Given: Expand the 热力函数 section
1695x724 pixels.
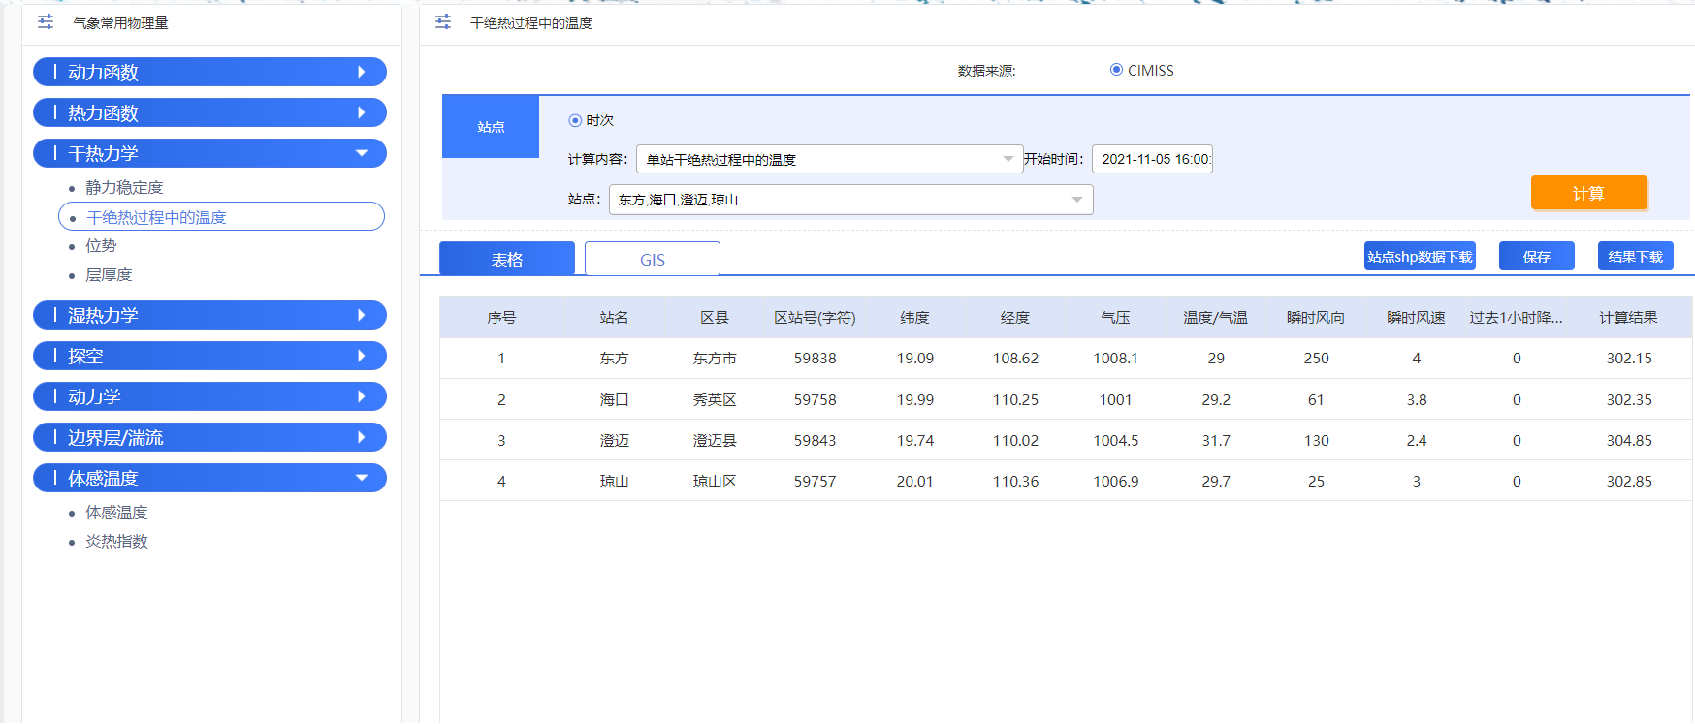Looking at the screenshot, I should pyautogui.click(x=210, y=113).
